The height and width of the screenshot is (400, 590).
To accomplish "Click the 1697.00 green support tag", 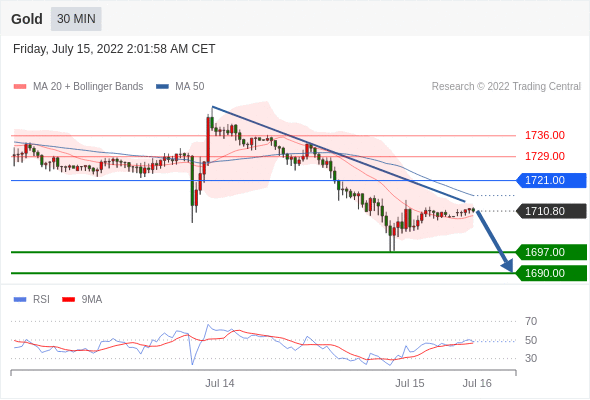I will (551, 252).
